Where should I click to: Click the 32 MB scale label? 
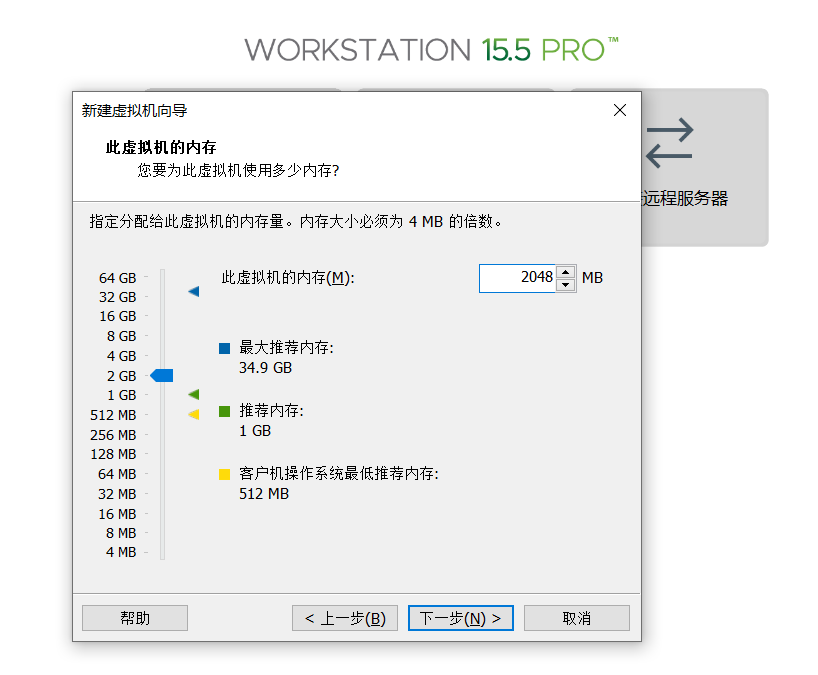(117, 494)
